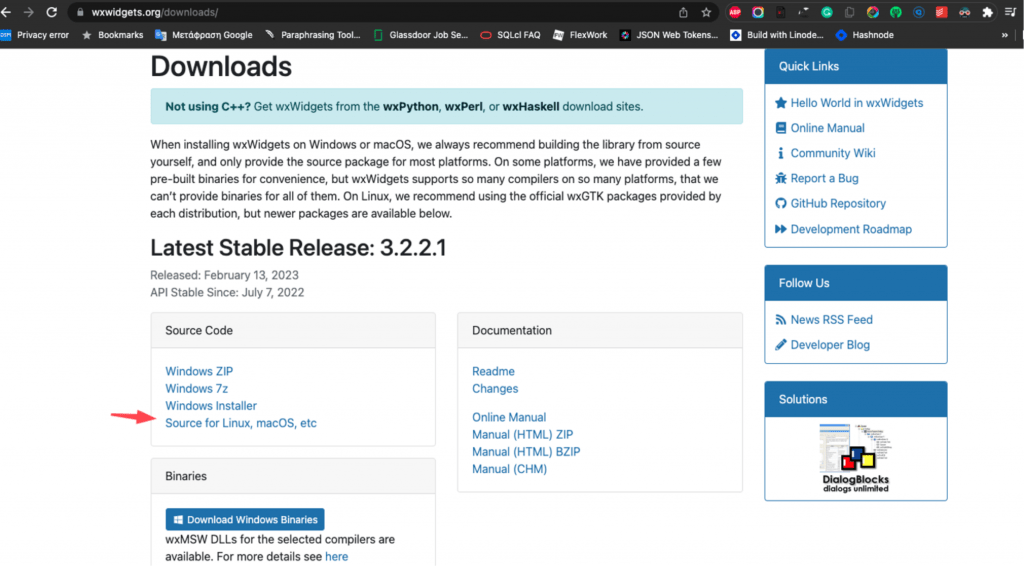The height and width of the screenshot is (566, 1024).
Task: Bookmark this page with the star icon
Action: (706, 12)
